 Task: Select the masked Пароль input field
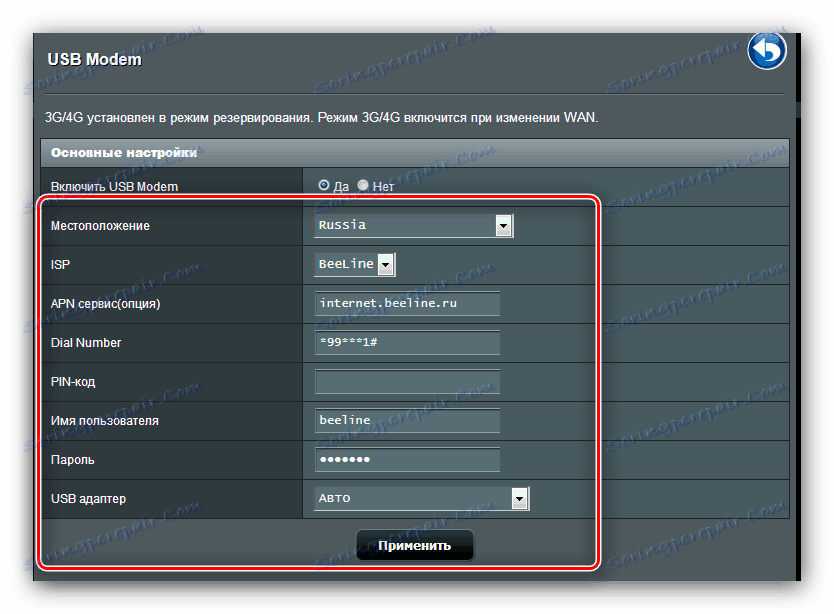pyautogui.click(x=407, y=459)
